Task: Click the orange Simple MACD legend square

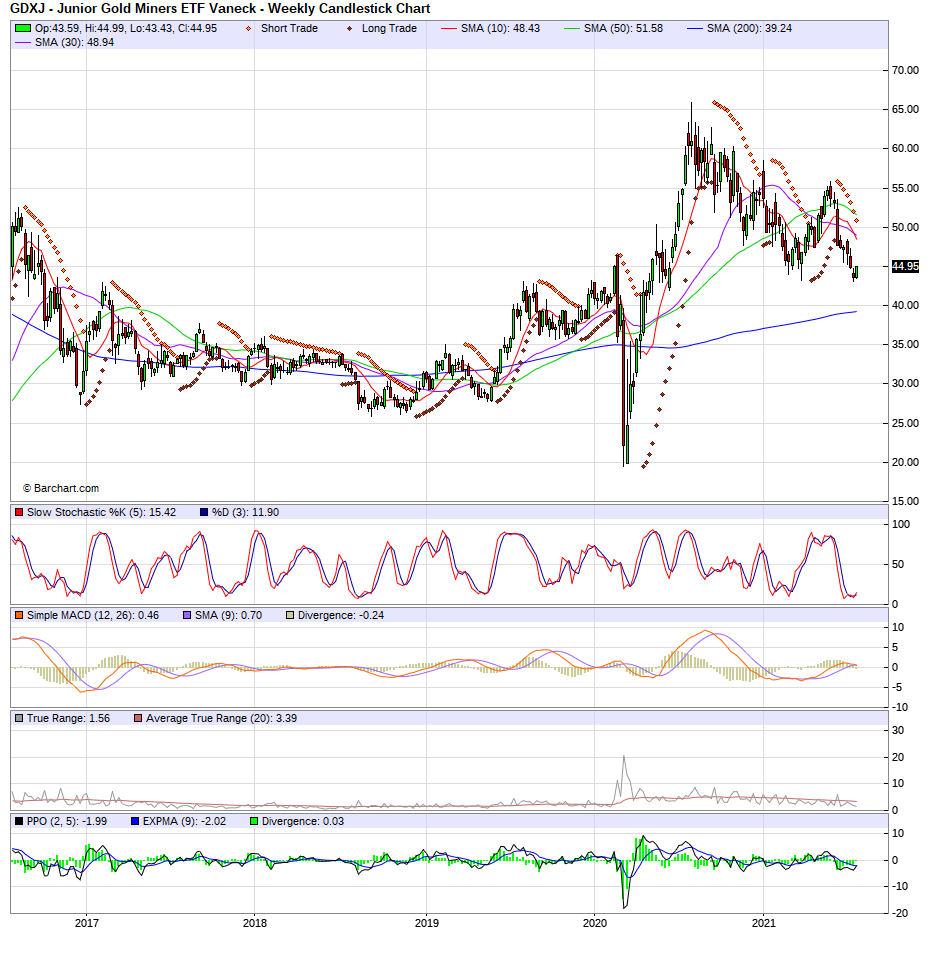Action: point(19,615)
